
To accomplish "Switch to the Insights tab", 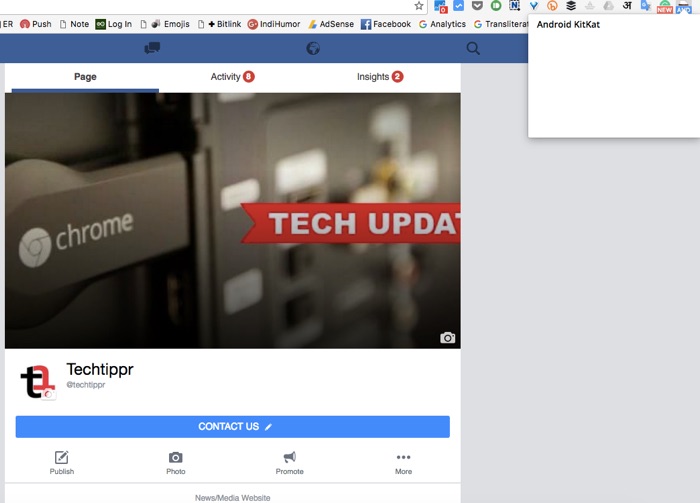I will 379,77.
